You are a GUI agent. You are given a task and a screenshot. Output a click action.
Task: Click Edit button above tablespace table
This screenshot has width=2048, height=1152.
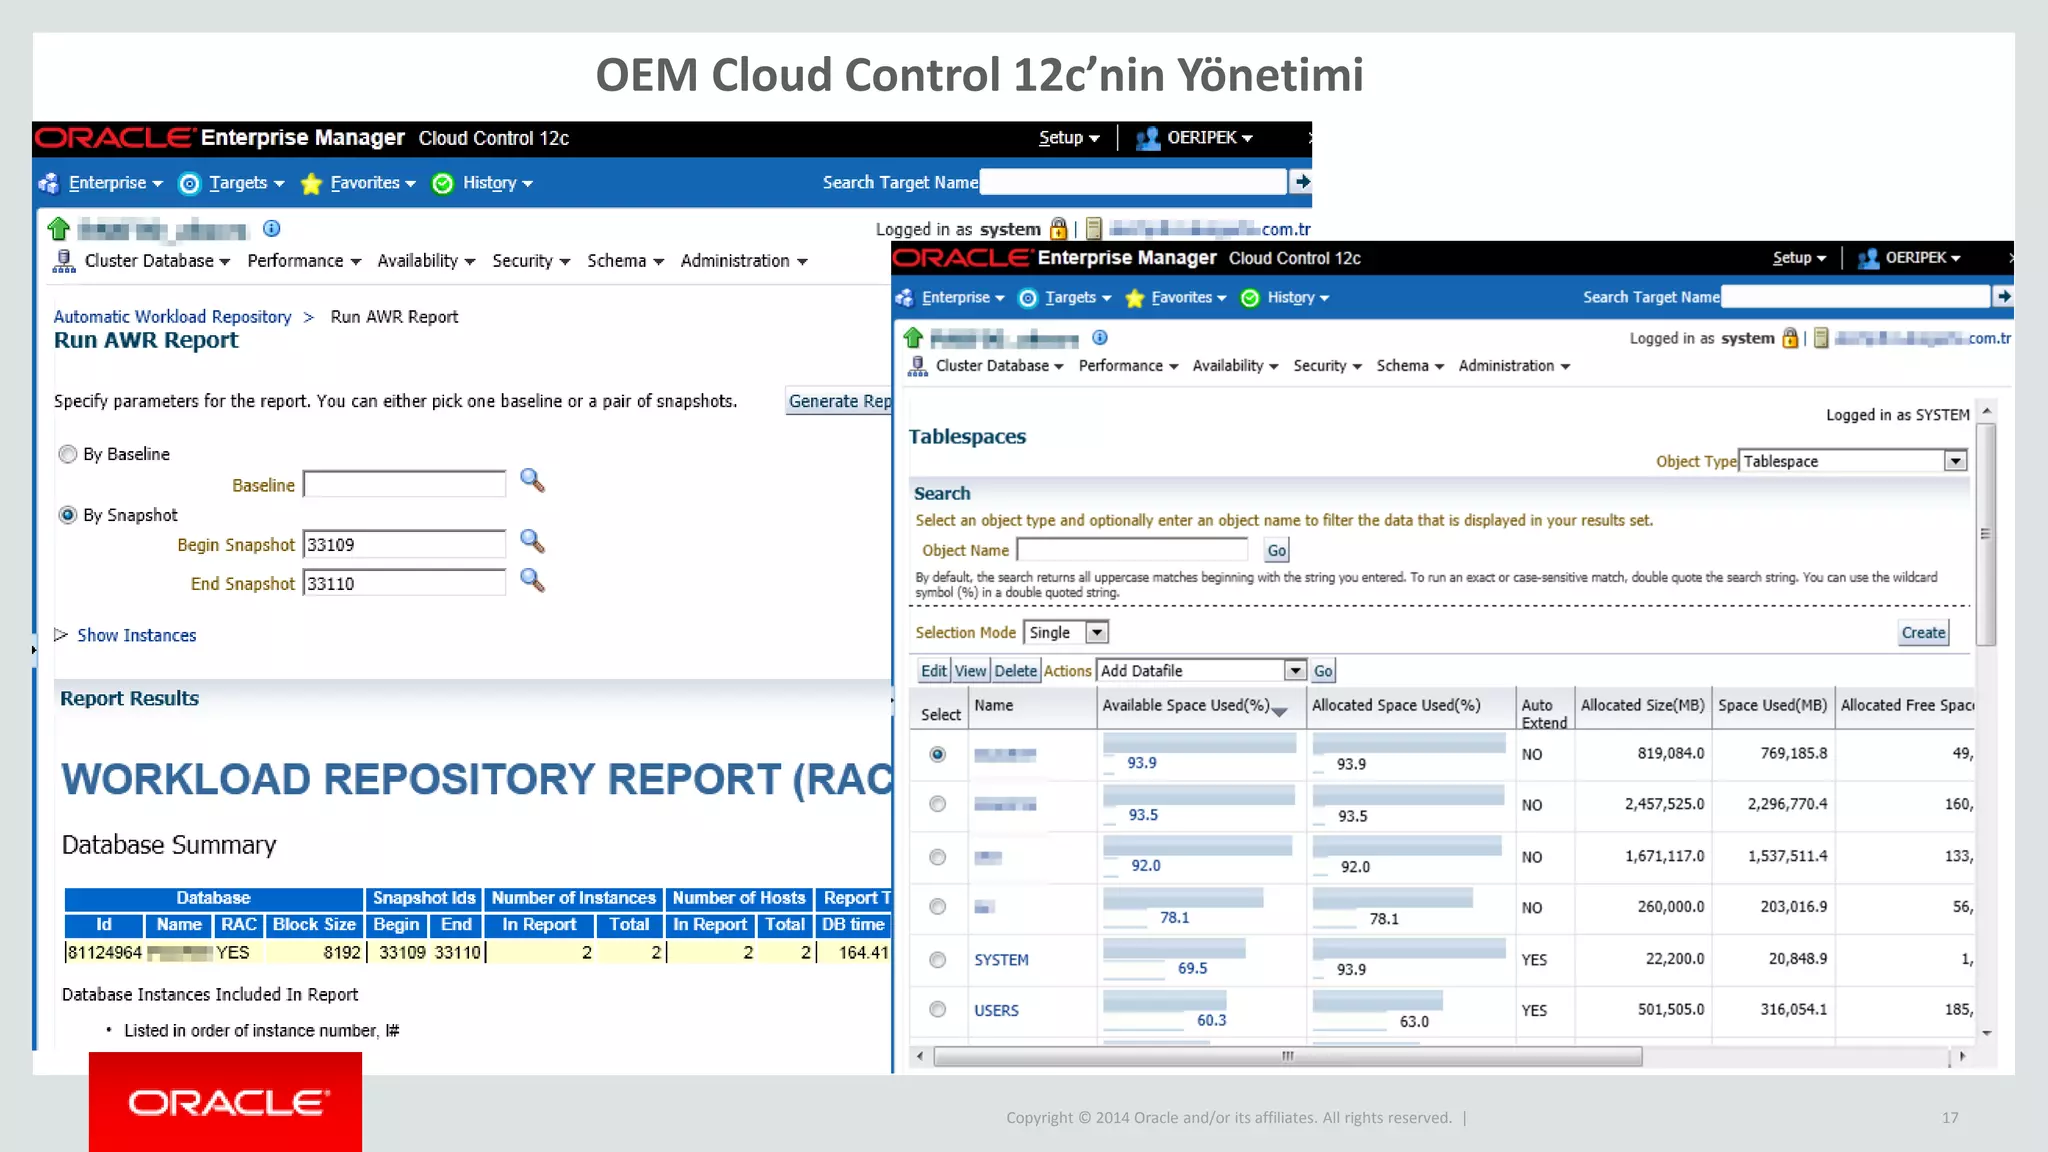click(x=933, y=671)
